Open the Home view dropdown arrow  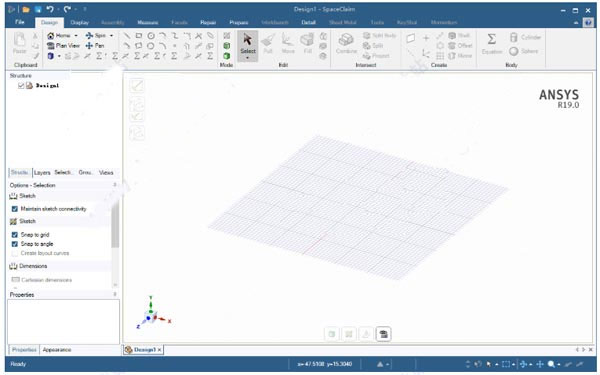coord(76,36)
